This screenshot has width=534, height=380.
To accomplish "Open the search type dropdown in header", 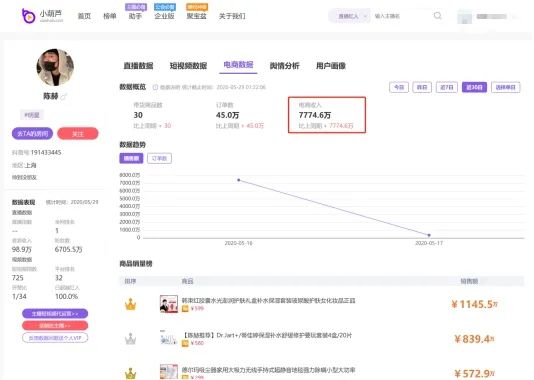I will coord(349,16).
